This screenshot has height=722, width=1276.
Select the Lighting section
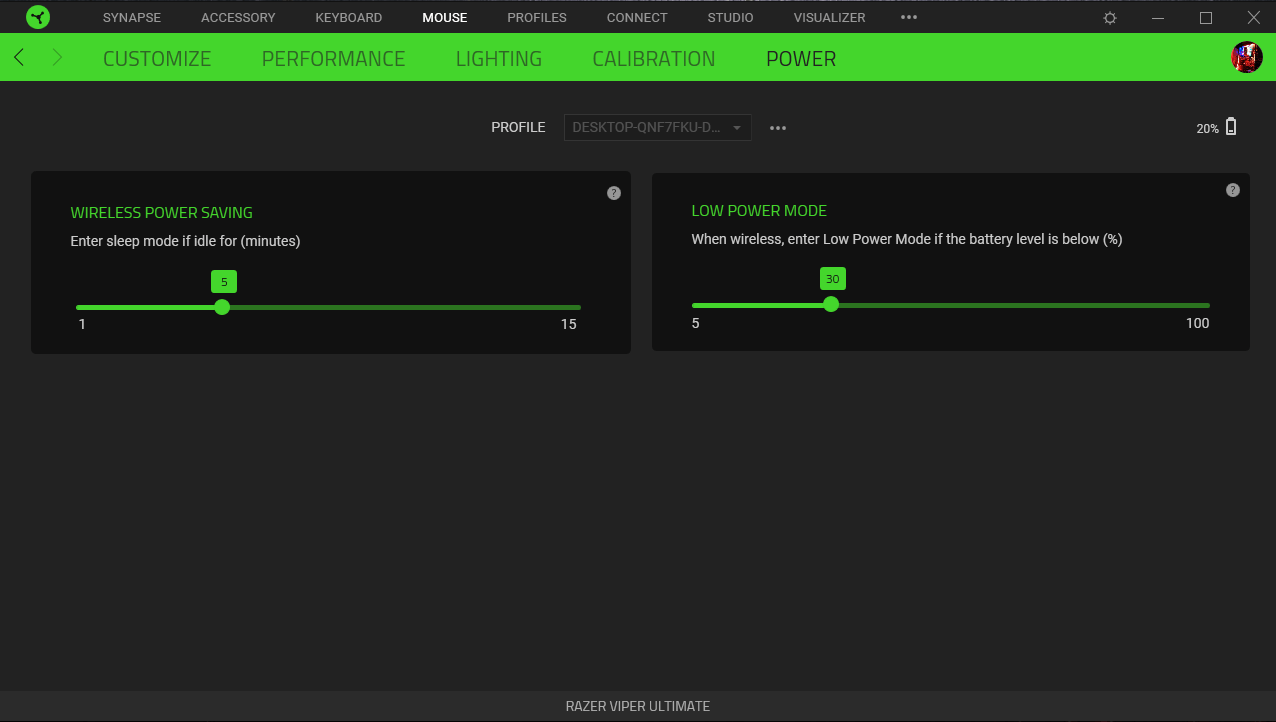coord(498,59)
